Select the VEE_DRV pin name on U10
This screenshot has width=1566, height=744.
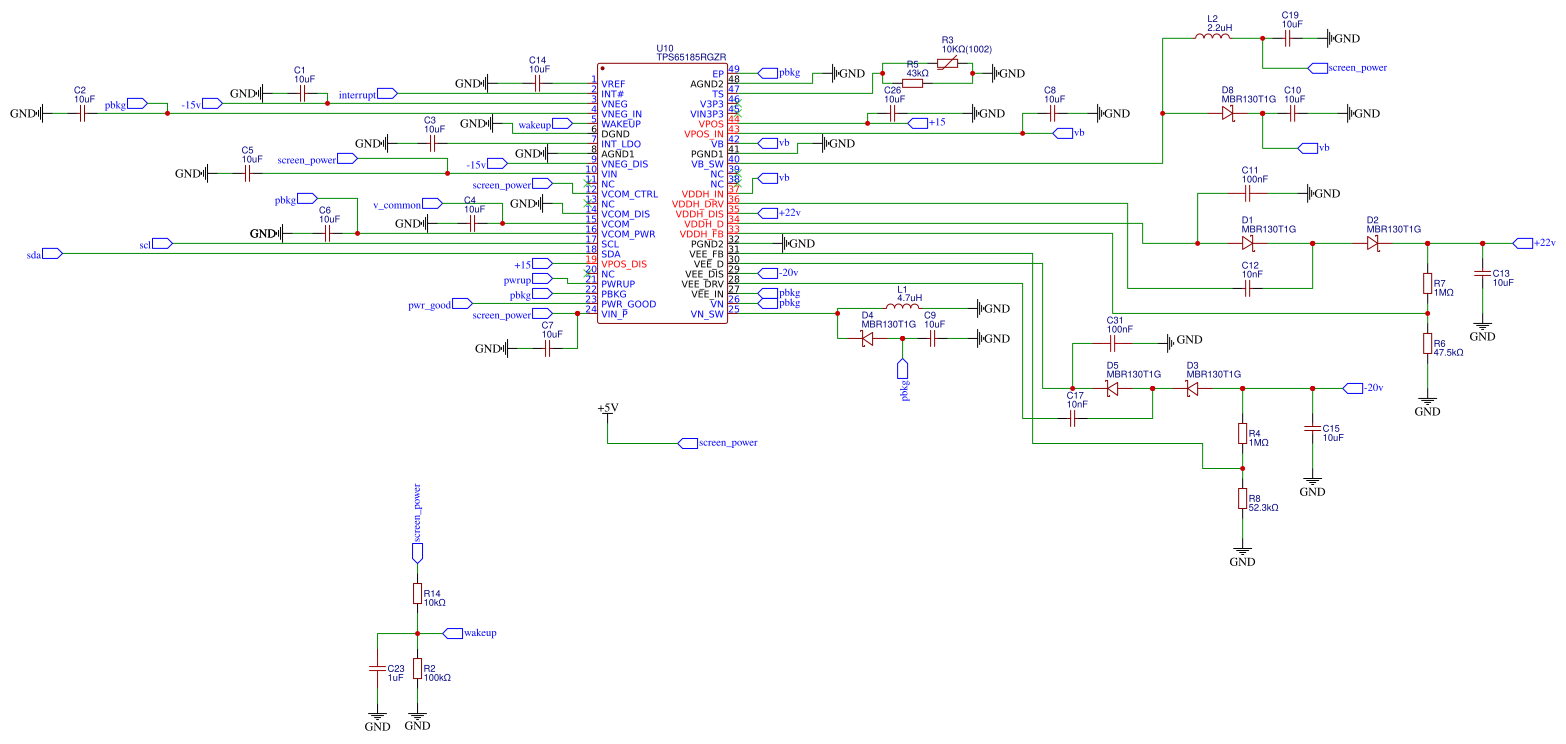(703, 283)
